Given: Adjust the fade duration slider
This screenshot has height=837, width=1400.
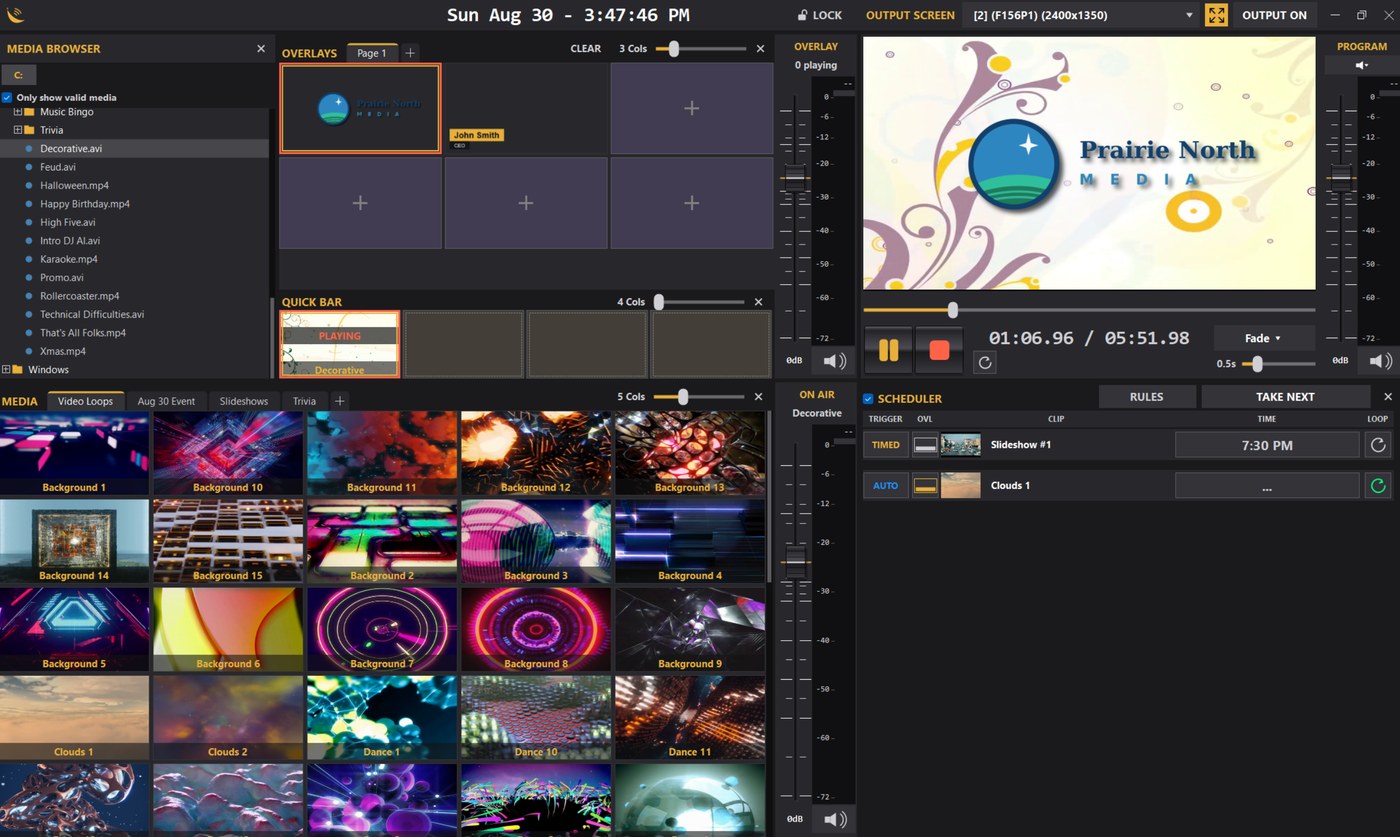Looking at the screenshot, I should 1257,364.
